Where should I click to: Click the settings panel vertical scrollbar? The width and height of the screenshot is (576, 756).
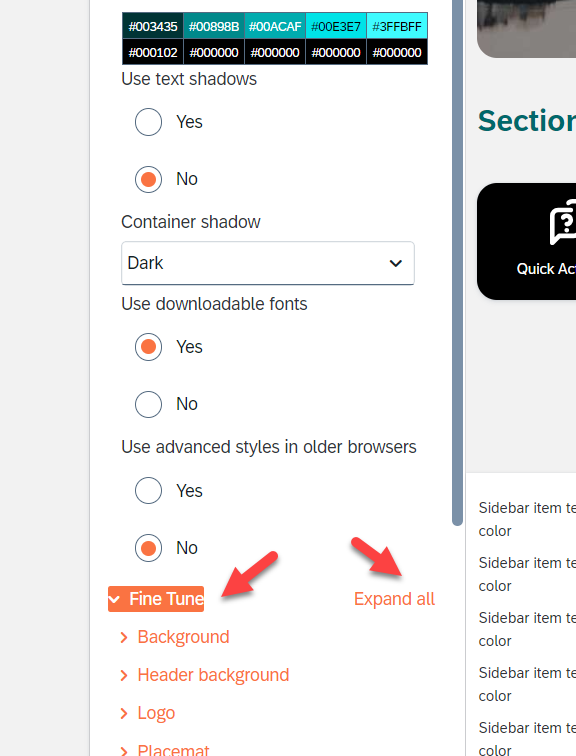click(x=457, y=260)
